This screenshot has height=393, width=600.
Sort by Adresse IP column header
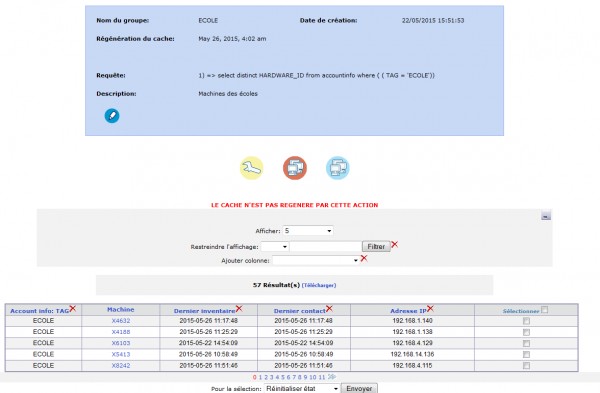point(408,311)
